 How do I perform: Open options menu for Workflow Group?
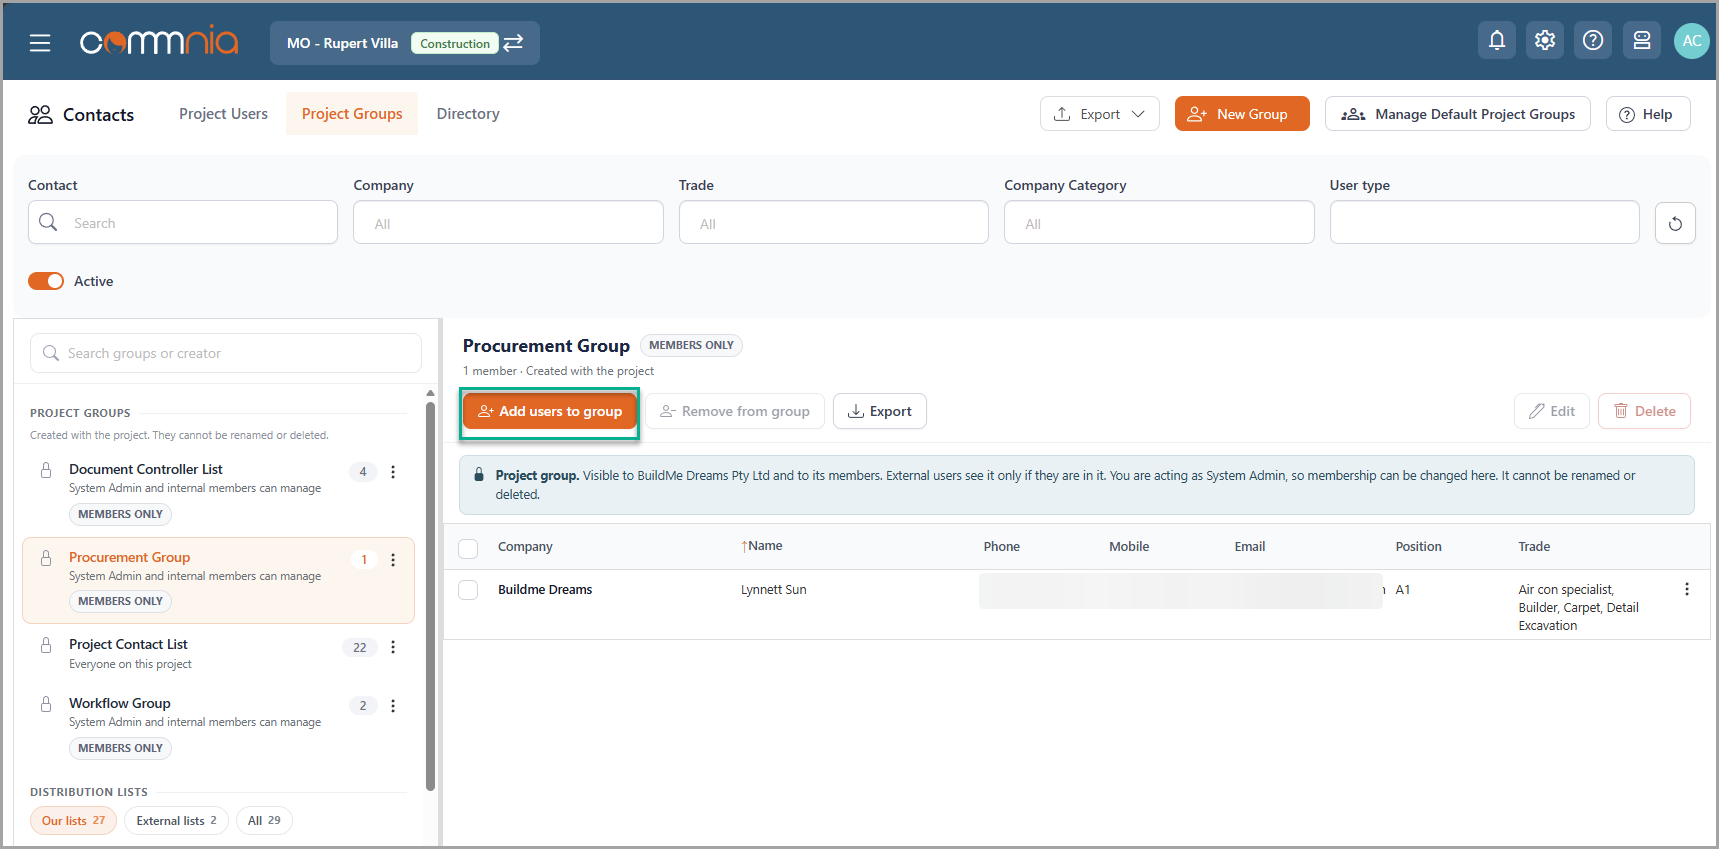click(x=393, y=706)
